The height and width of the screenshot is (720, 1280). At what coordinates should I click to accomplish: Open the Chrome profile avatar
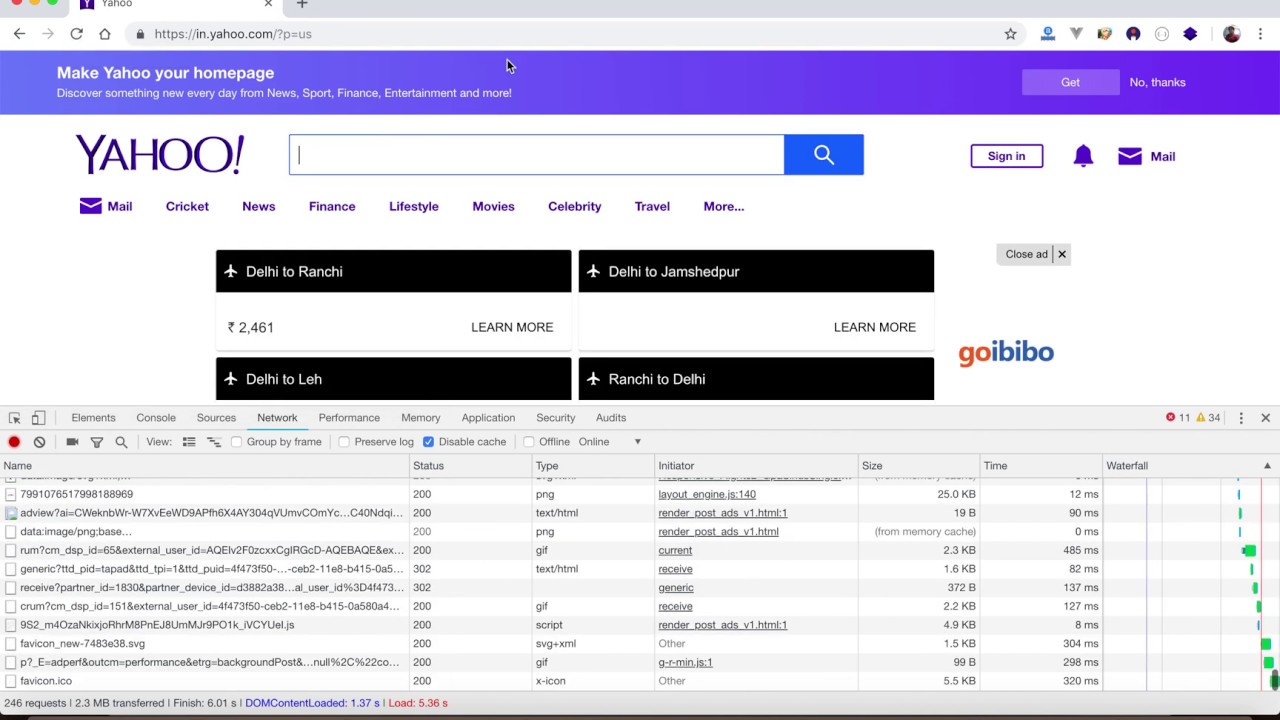1232,34
